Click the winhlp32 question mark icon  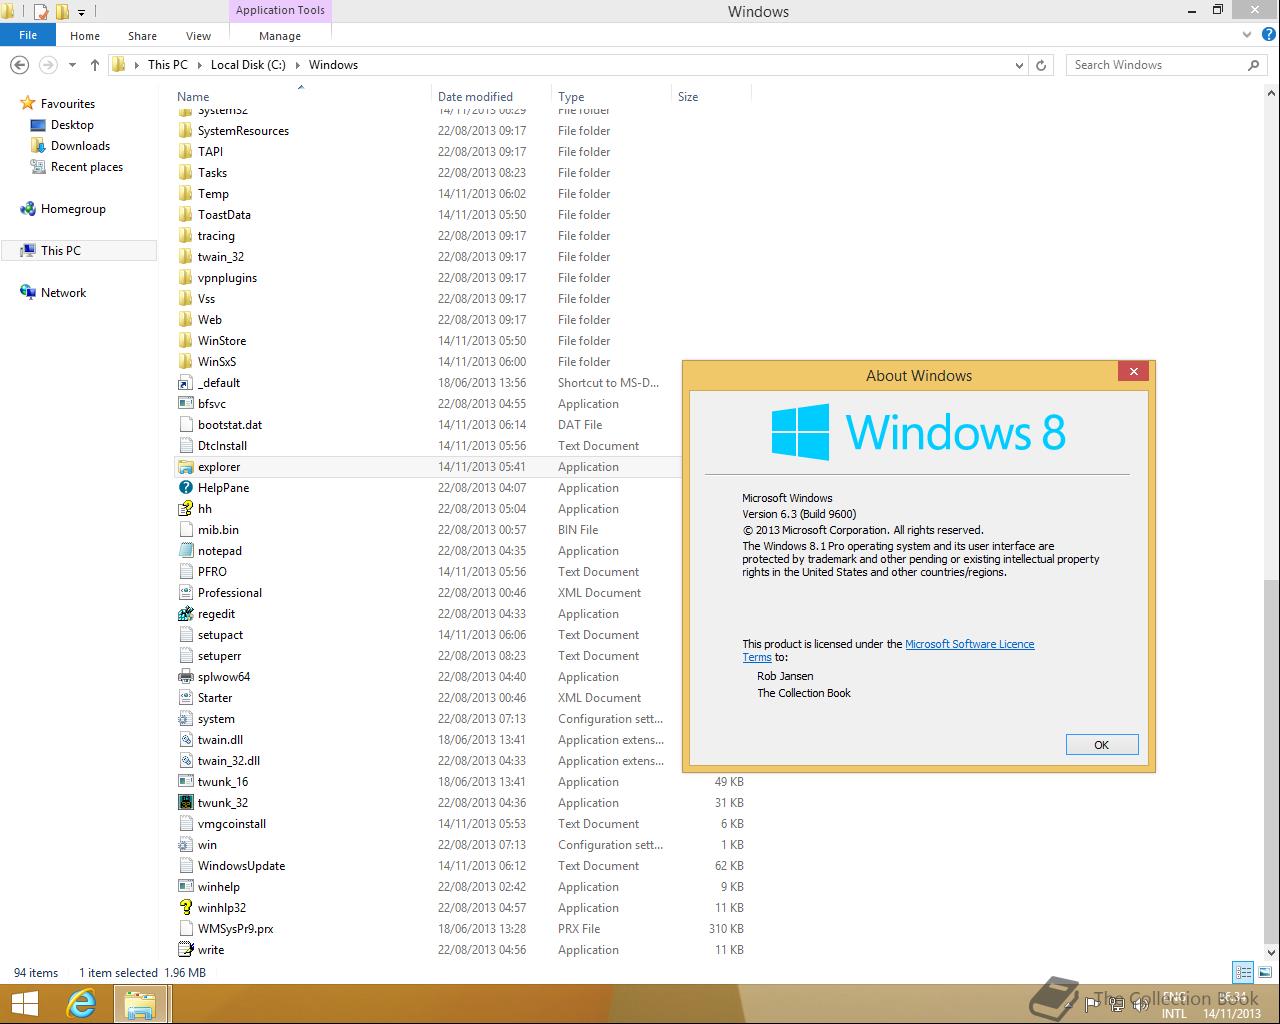pyautogui.click(x=185, y=908)
